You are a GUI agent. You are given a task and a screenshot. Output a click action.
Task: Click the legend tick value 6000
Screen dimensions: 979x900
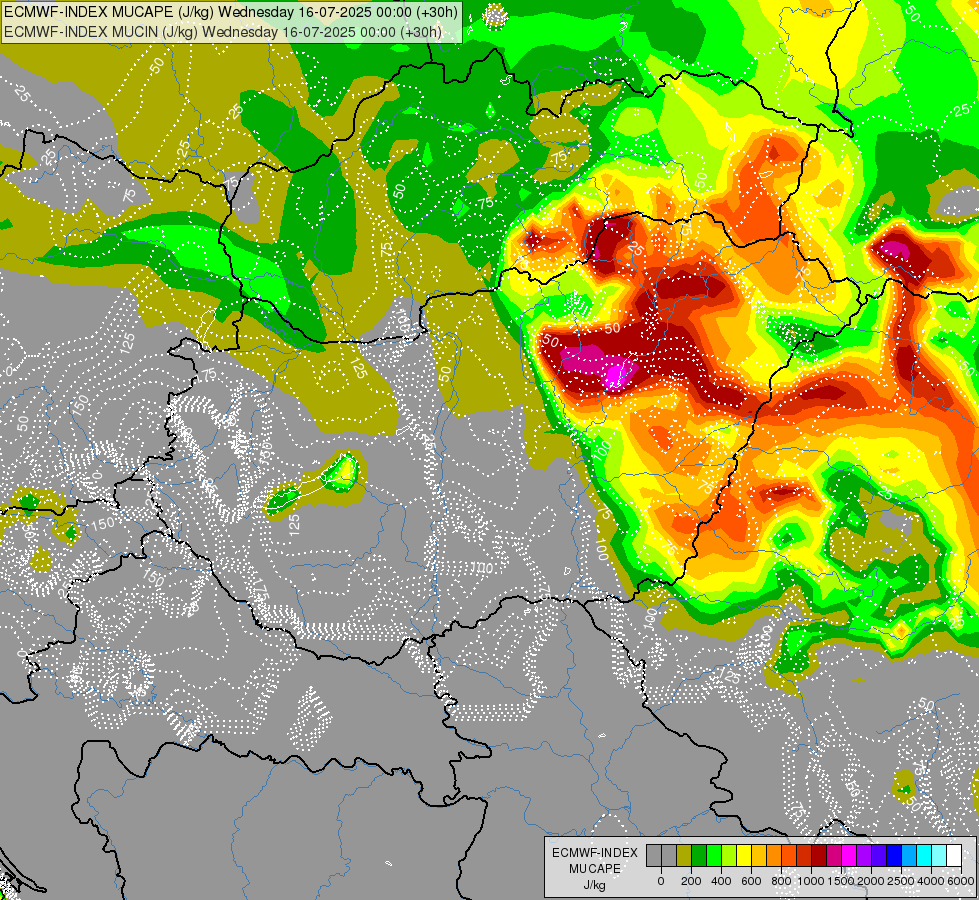[960, 881]
